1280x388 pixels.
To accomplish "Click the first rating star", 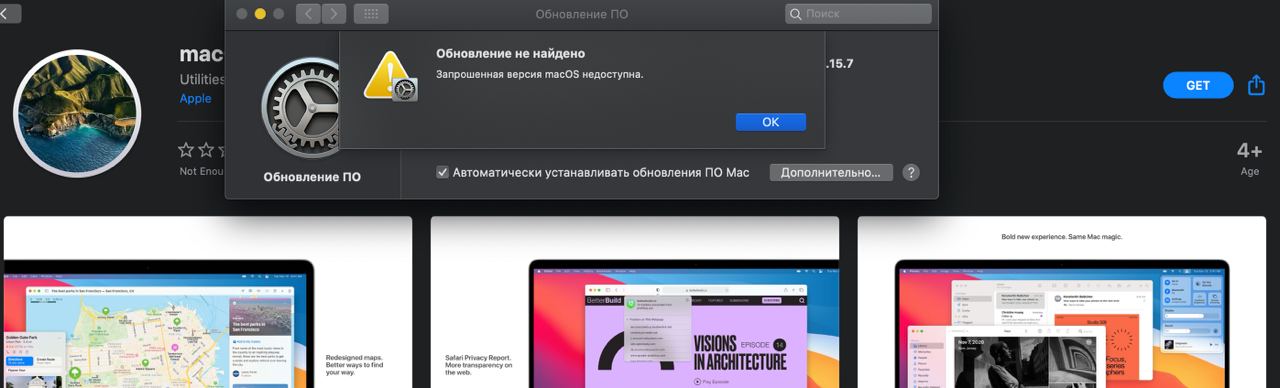I will (186, 150).
